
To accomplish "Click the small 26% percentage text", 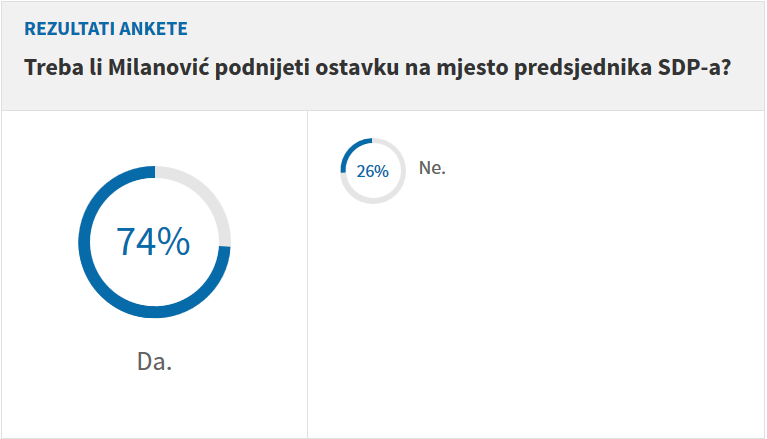I will tap(373, 171).
